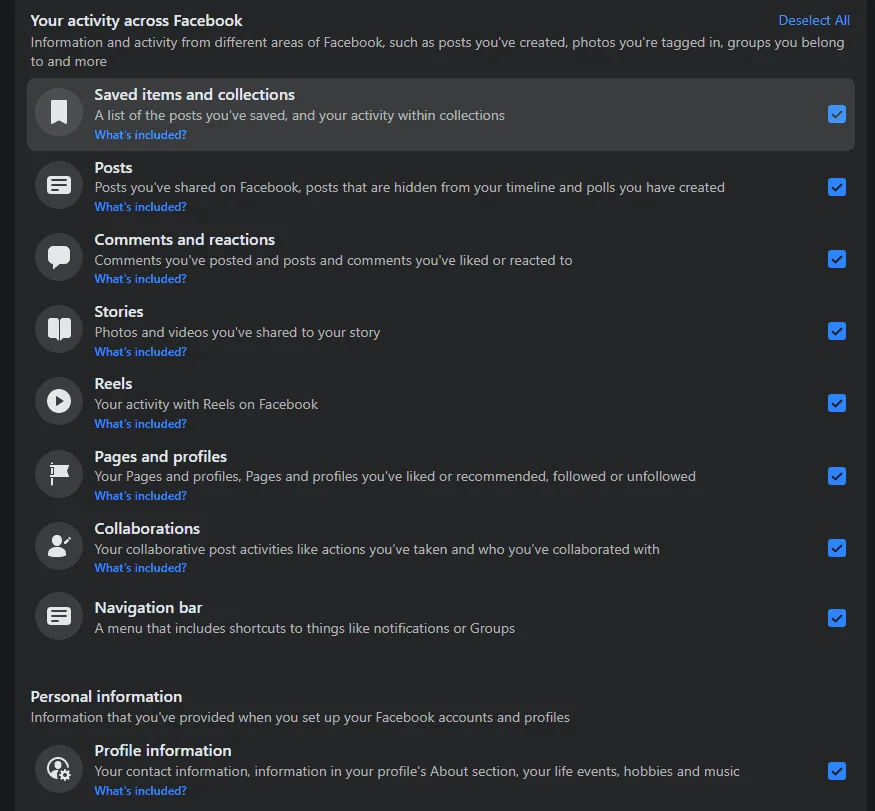The width and height of the screenshot is (875, 811).
Task: Open What's included under Collaborations
Action: tap(140, 568)
